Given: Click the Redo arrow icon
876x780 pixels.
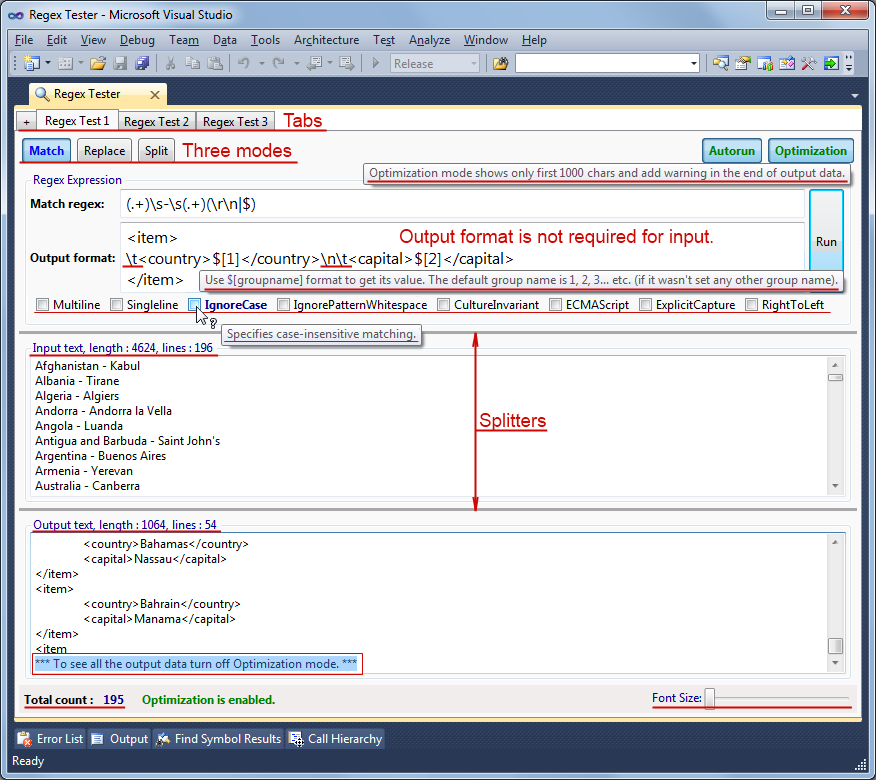Looking at the screenshot, I should click(278, 63).
